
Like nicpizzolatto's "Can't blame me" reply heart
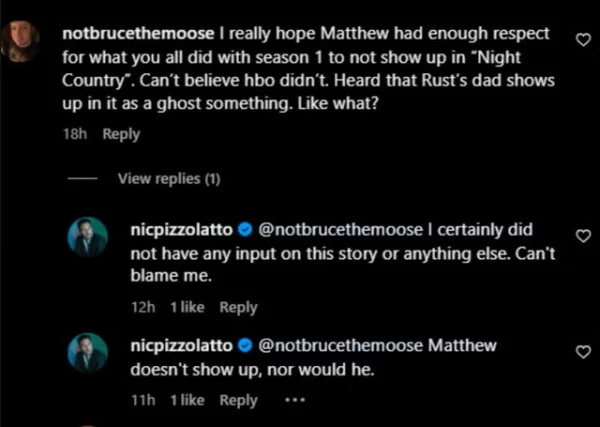[583, 236]
